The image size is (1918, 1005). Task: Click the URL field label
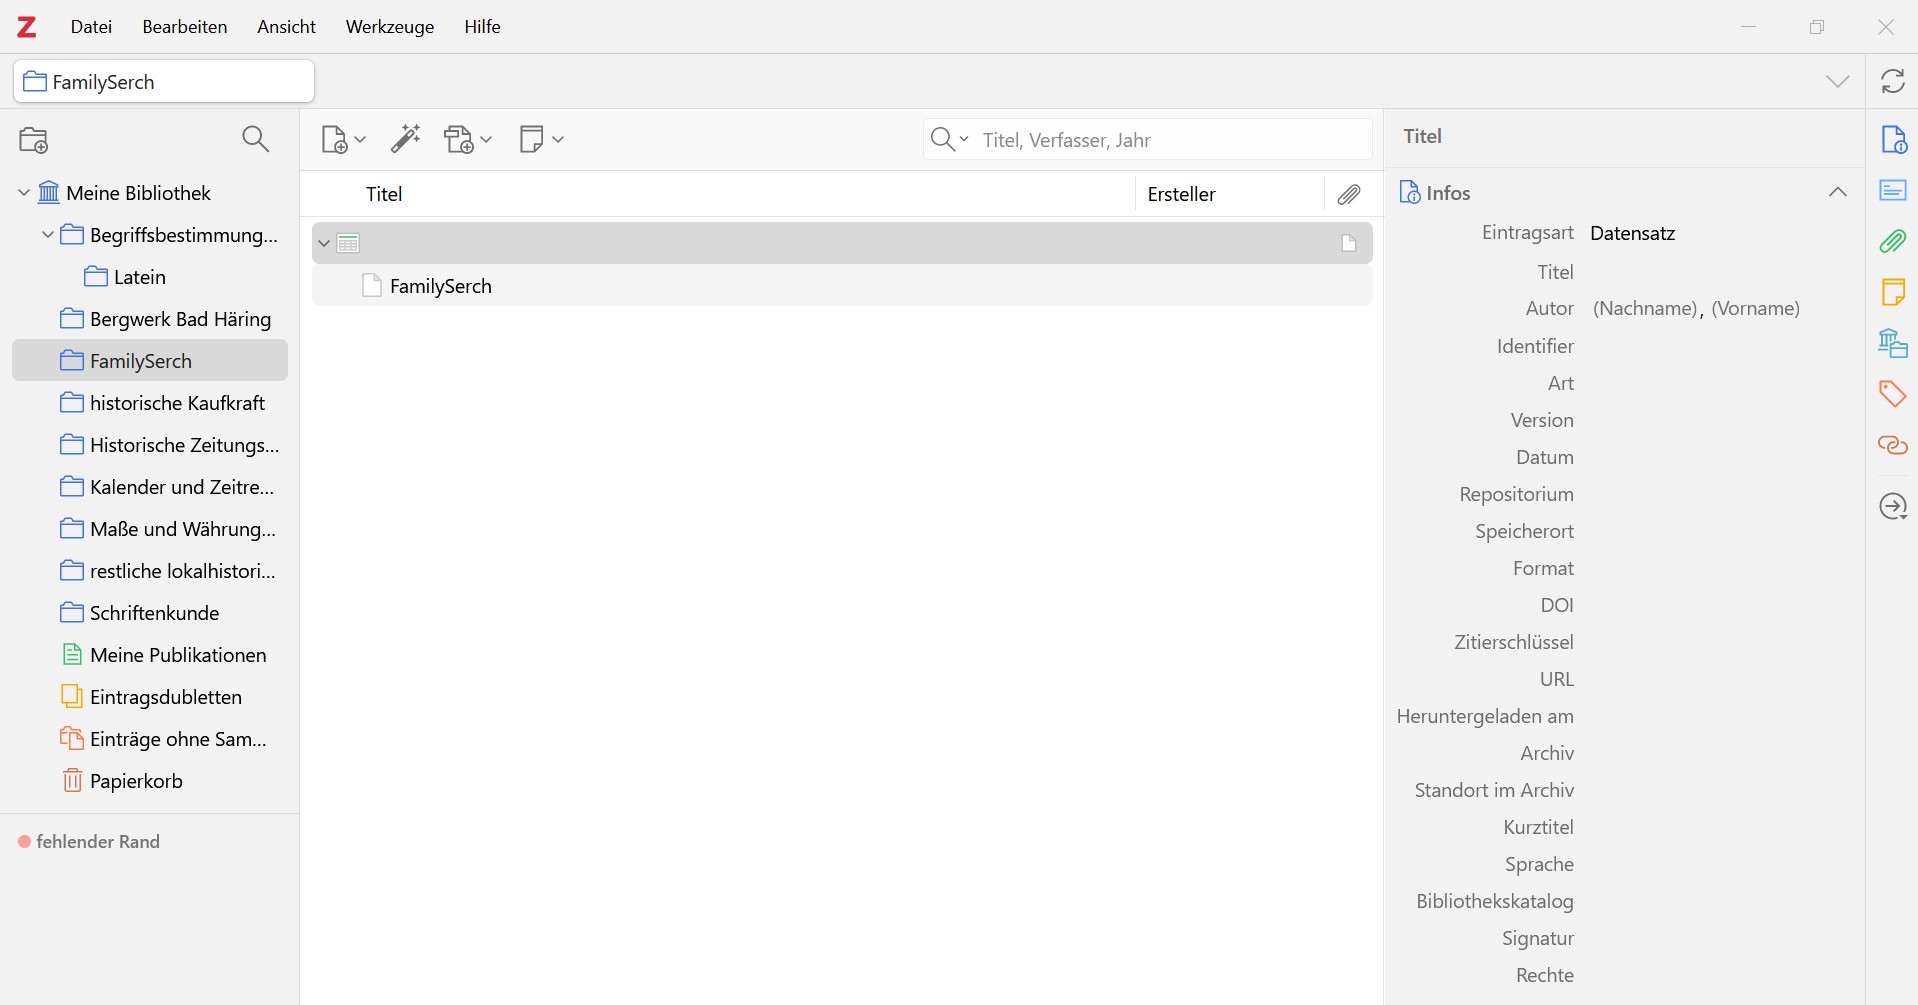[x=1557, y=679]
